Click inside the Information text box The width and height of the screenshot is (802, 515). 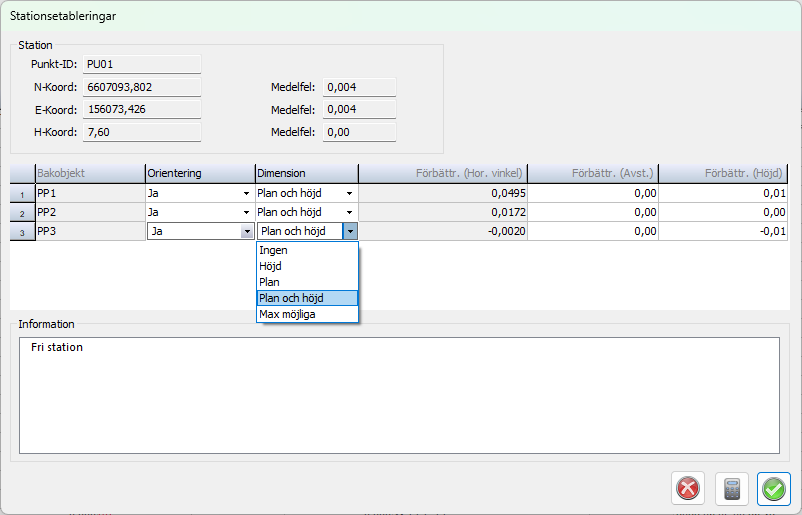[x=398, y=395]
